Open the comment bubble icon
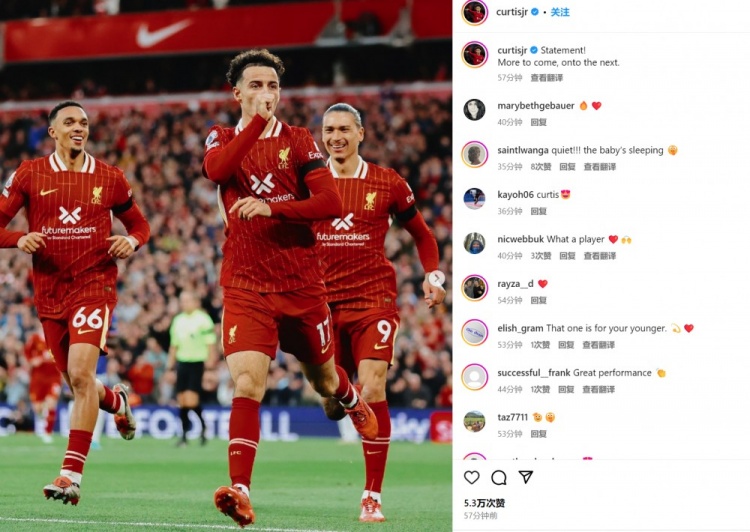This screenshot has width=750, height=532. pyautogui.click(x=499, y=477)
